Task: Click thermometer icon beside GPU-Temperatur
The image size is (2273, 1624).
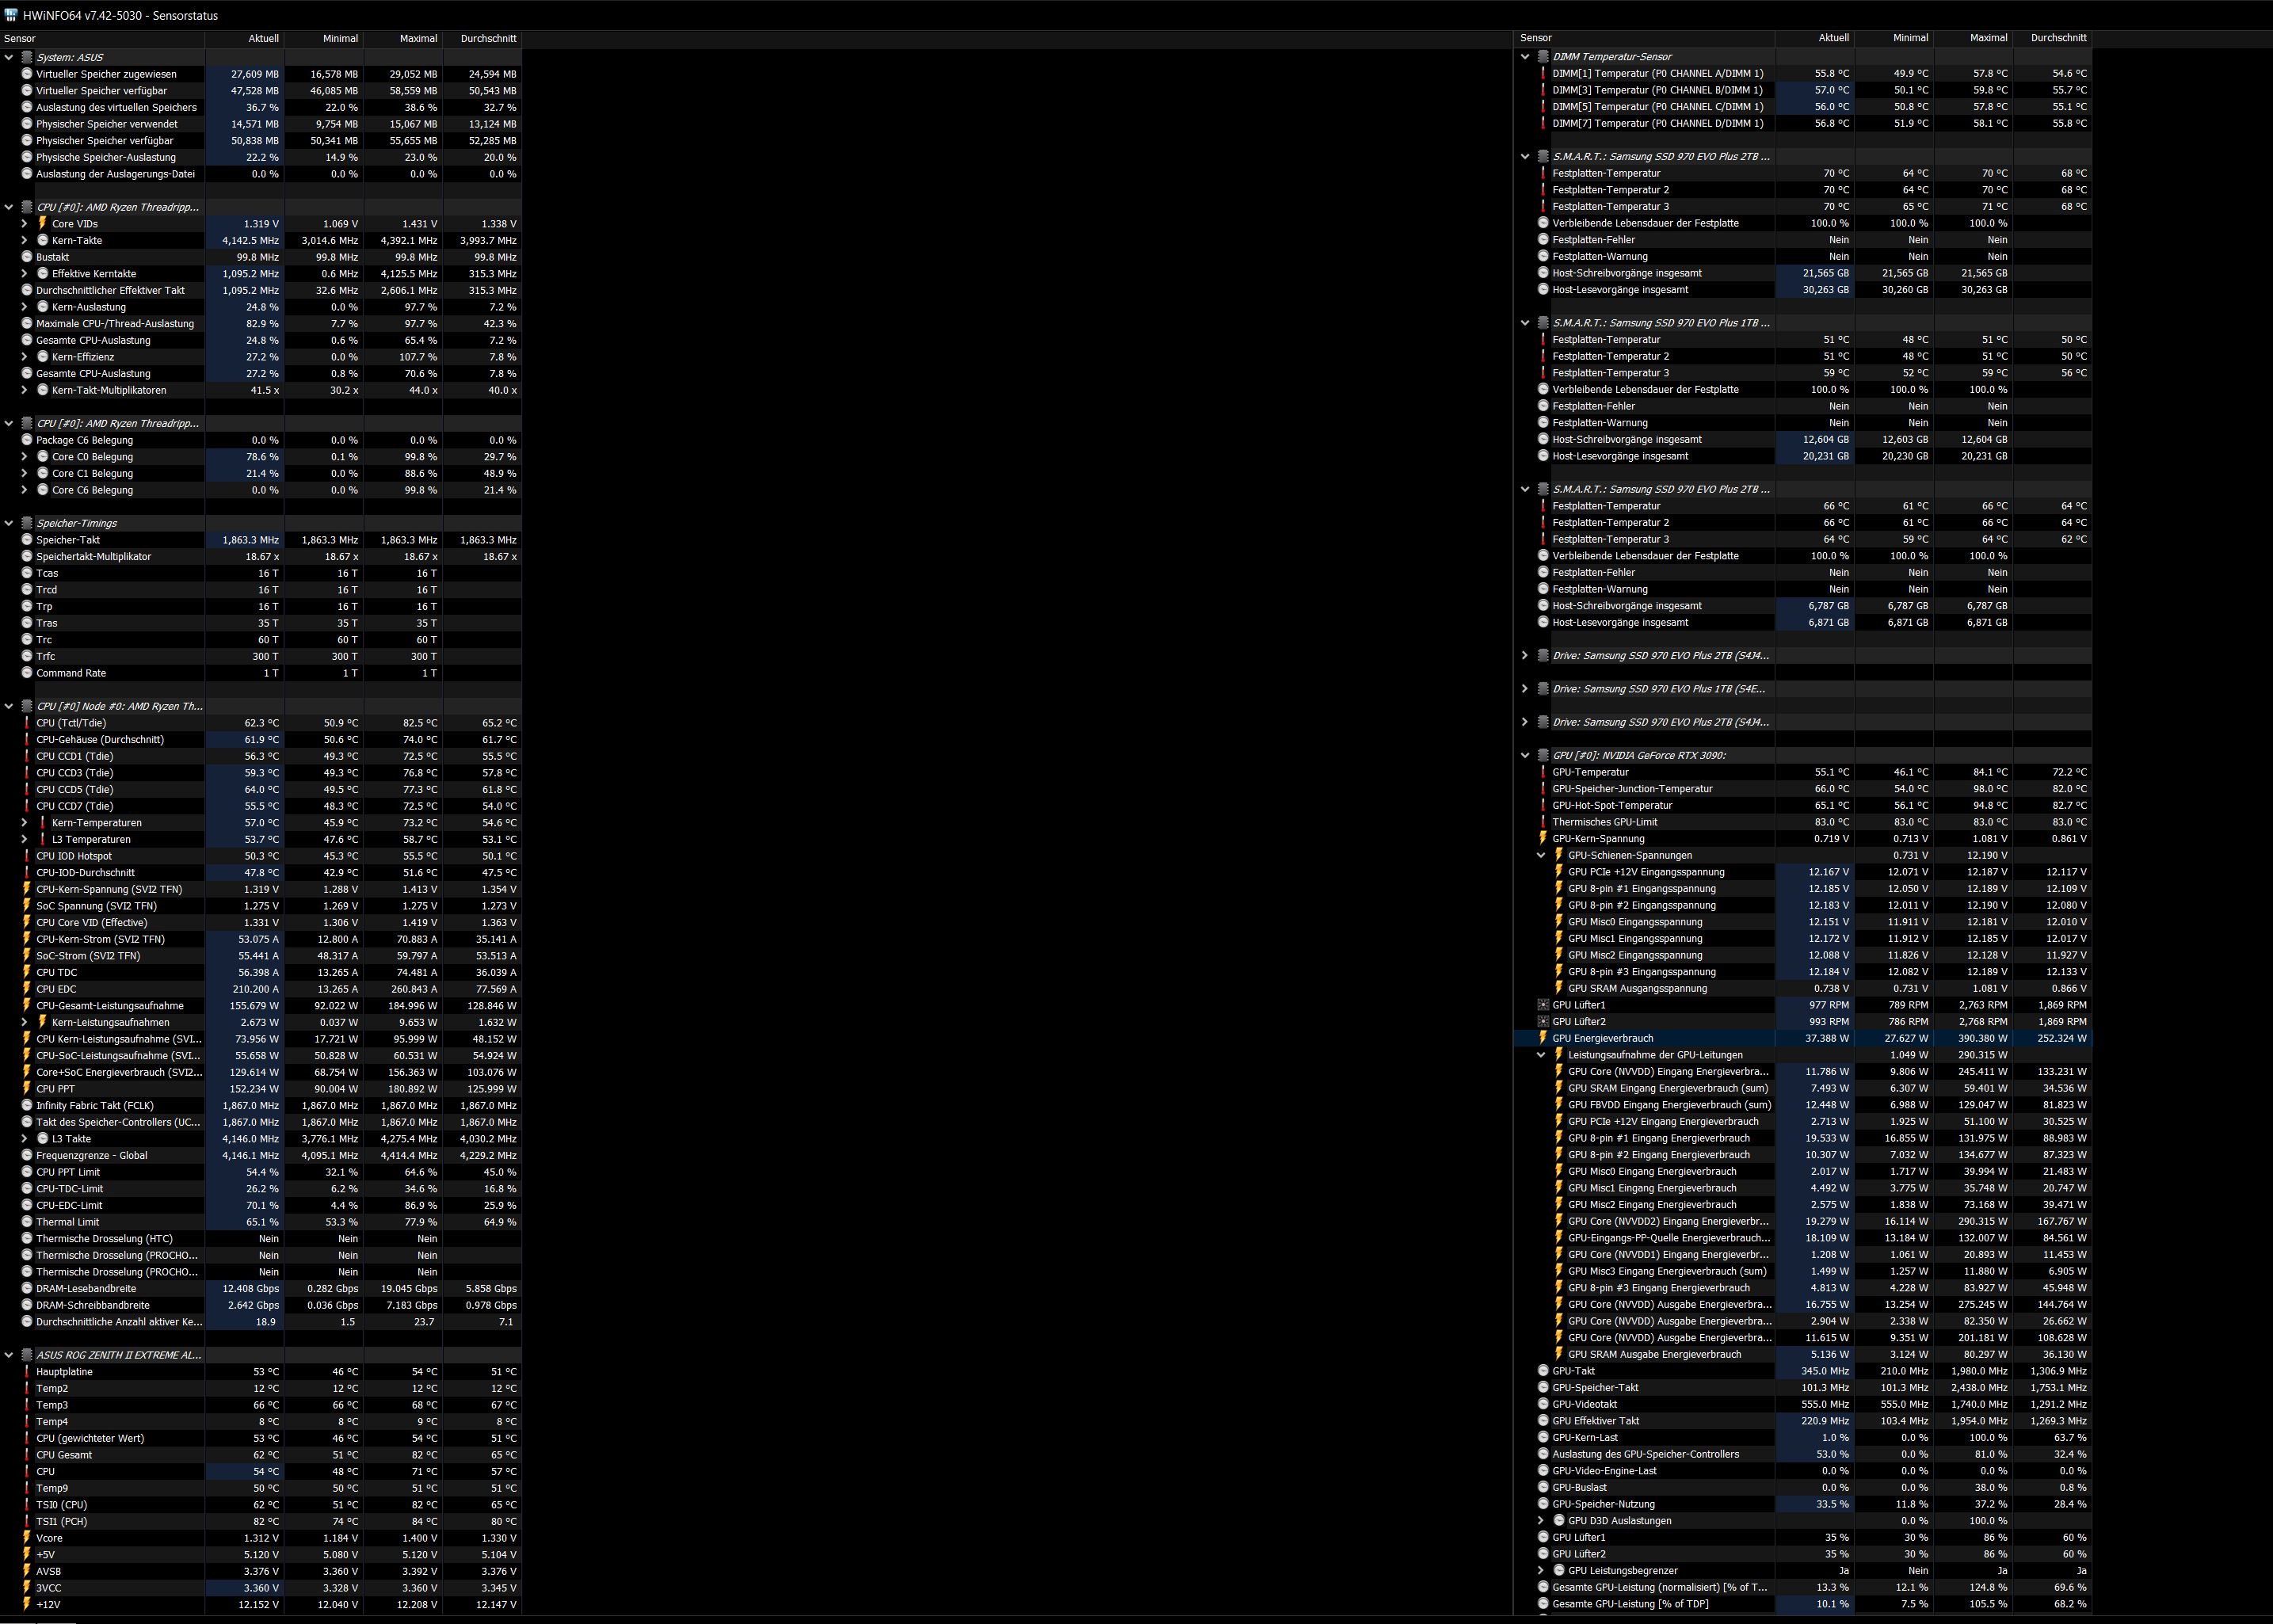Action: 1543,772
